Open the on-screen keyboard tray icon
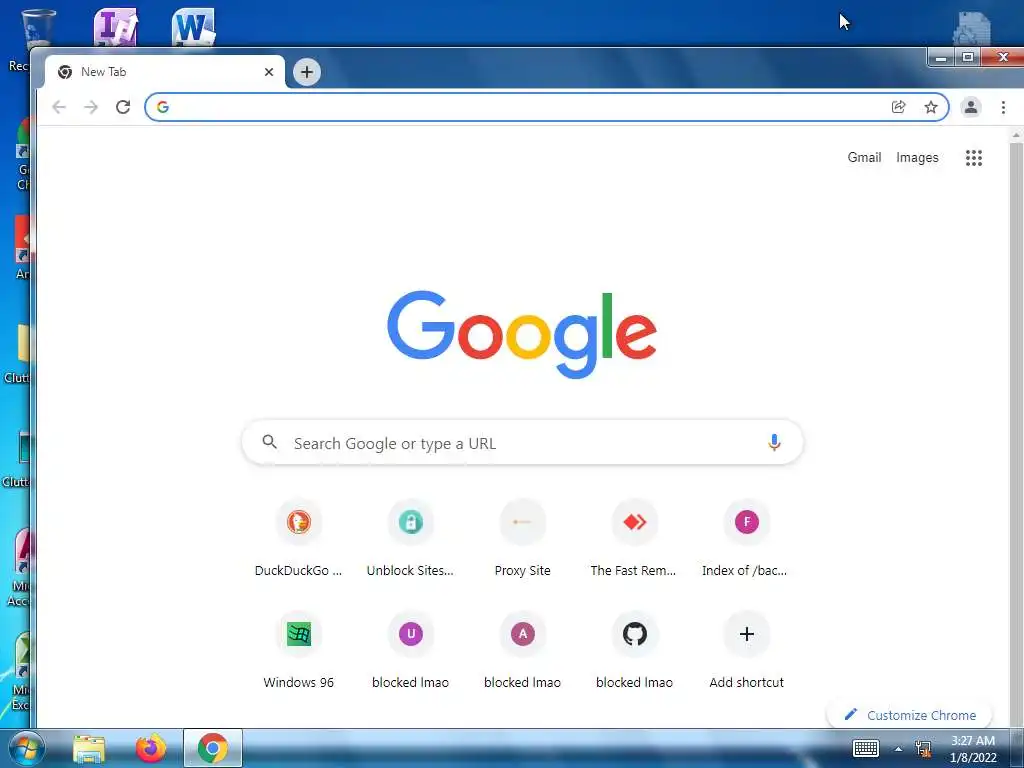Image resolution: width=1024 pixels, height=768 pixels. 866,748
